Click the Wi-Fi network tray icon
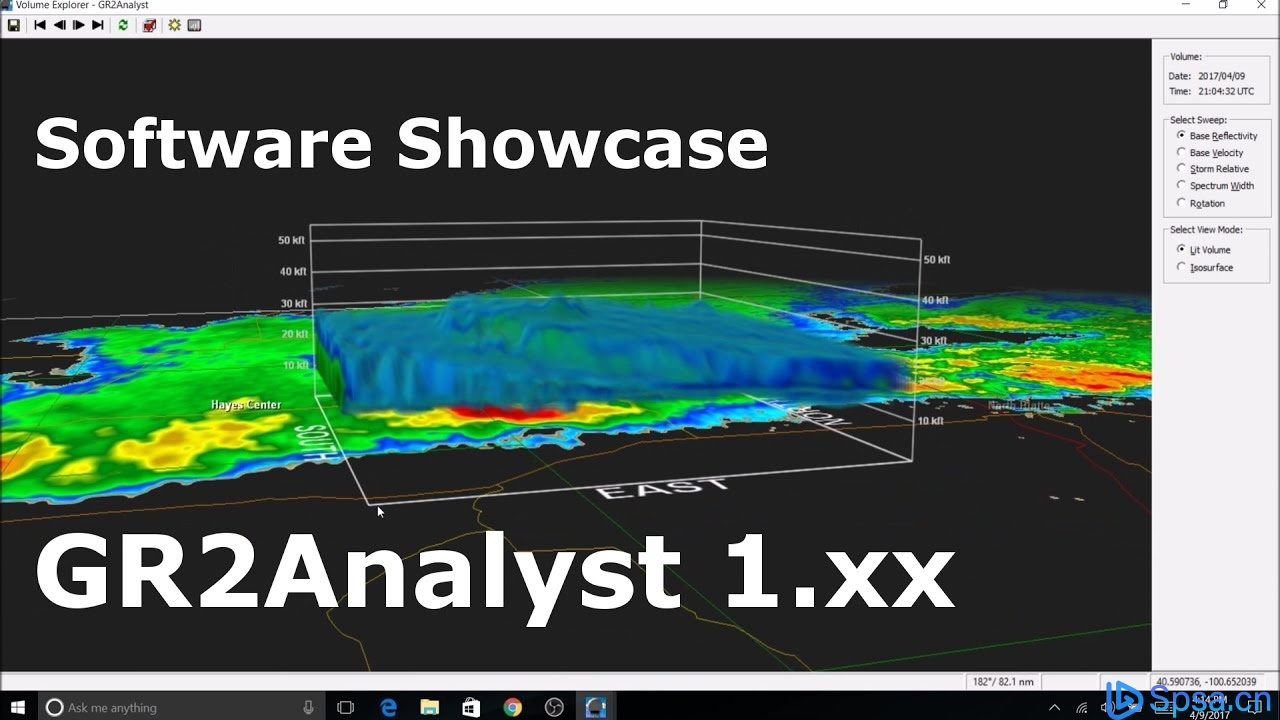 click(1081, 707)
